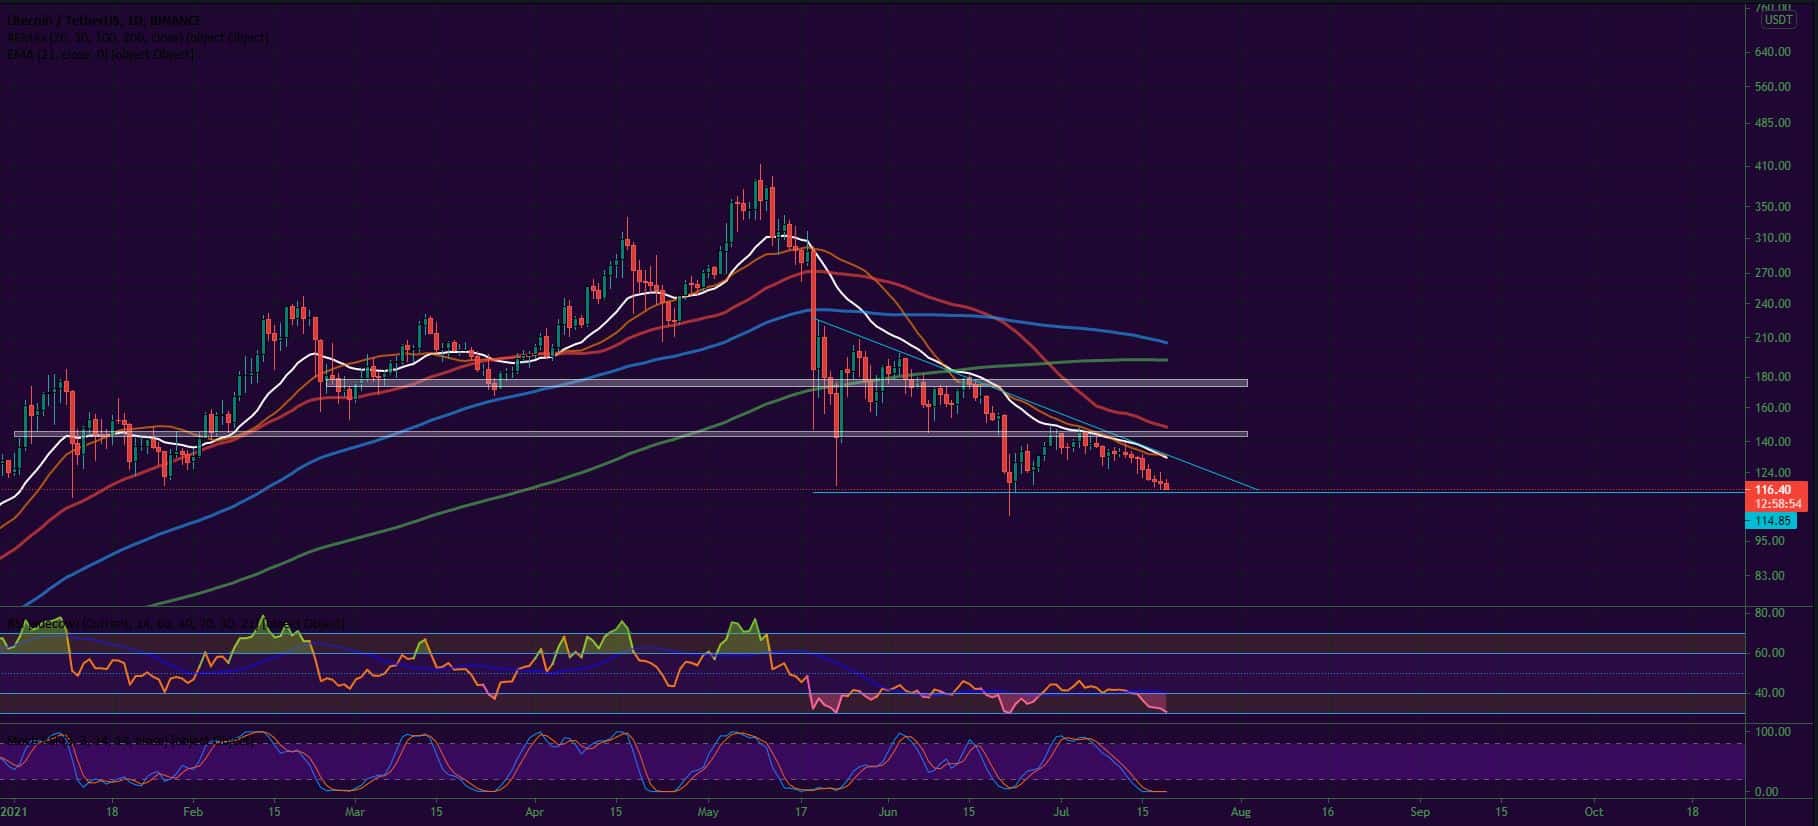Select the descending blue trendline
1818x826 pixels.
tap(1037, 406)
